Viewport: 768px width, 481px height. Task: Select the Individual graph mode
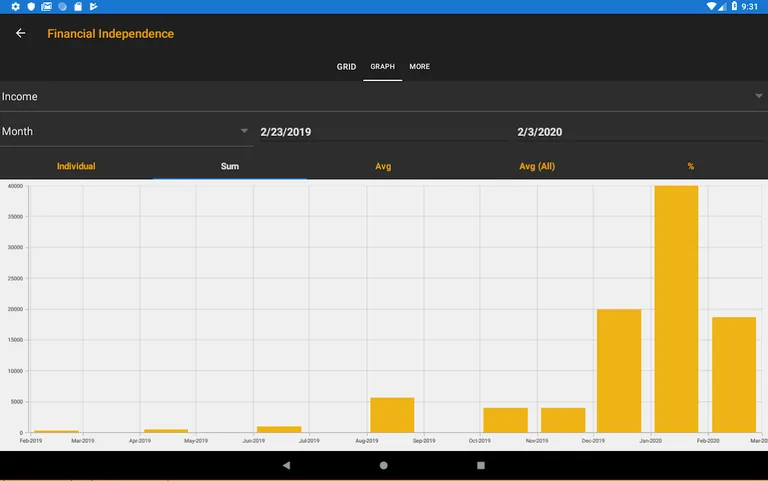click(76, 166)
